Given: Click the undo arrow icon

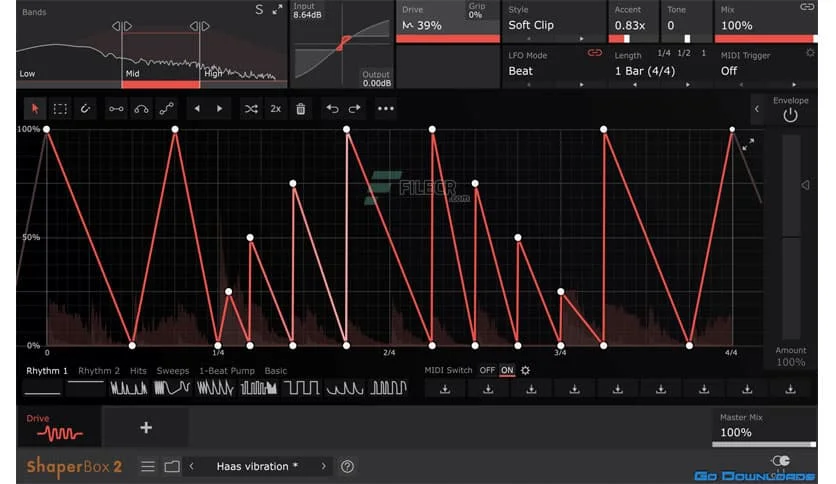Looking at the screenshot, I should pos(332,108).
